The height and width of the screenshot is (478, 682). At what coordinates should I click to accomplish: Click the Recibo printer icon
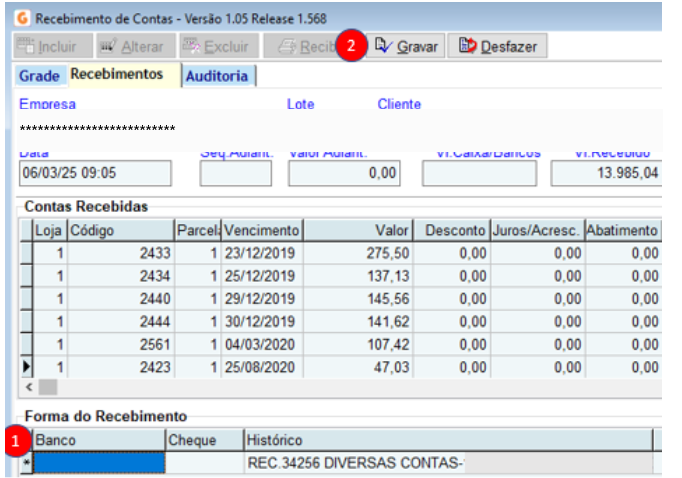[287, 46]
